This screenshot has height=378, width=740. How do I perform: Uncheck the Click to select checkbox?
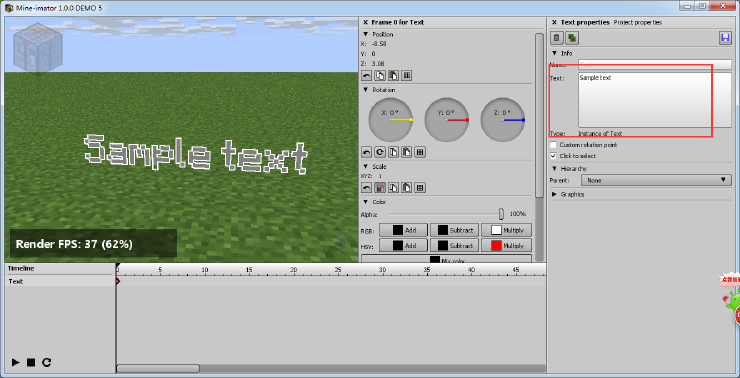pyautogui.click(x=554, y=156)
